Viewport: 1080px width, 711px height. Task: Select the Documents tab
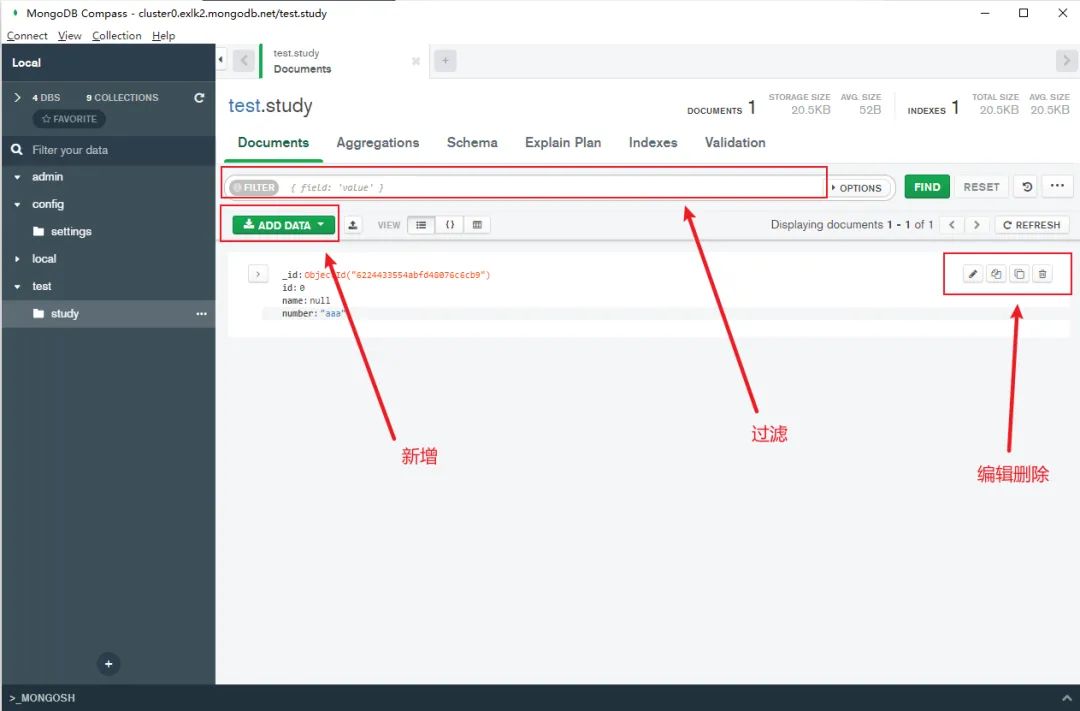(273, 143)
